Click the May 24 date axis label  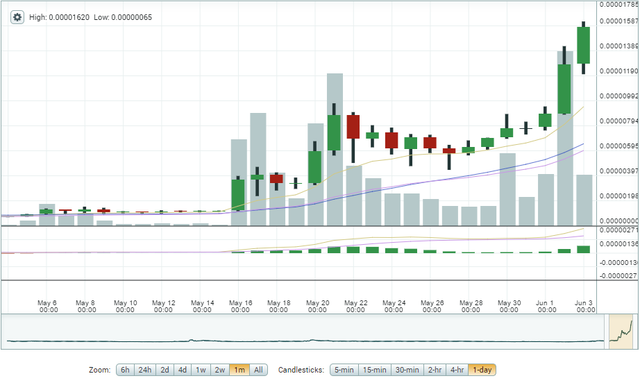tap(394, 306)
